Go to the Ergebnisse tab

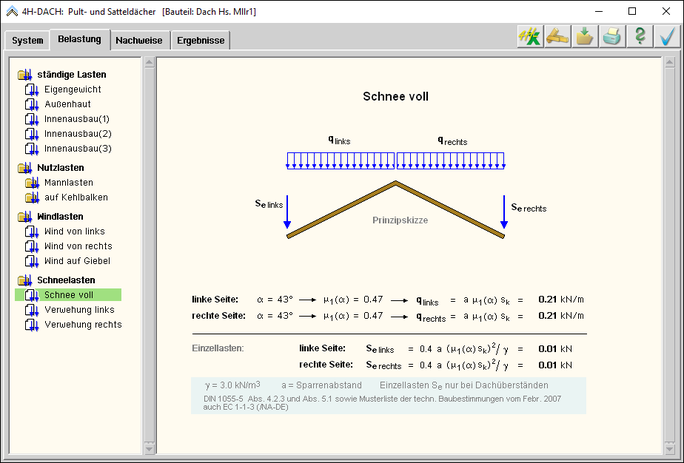201,41
